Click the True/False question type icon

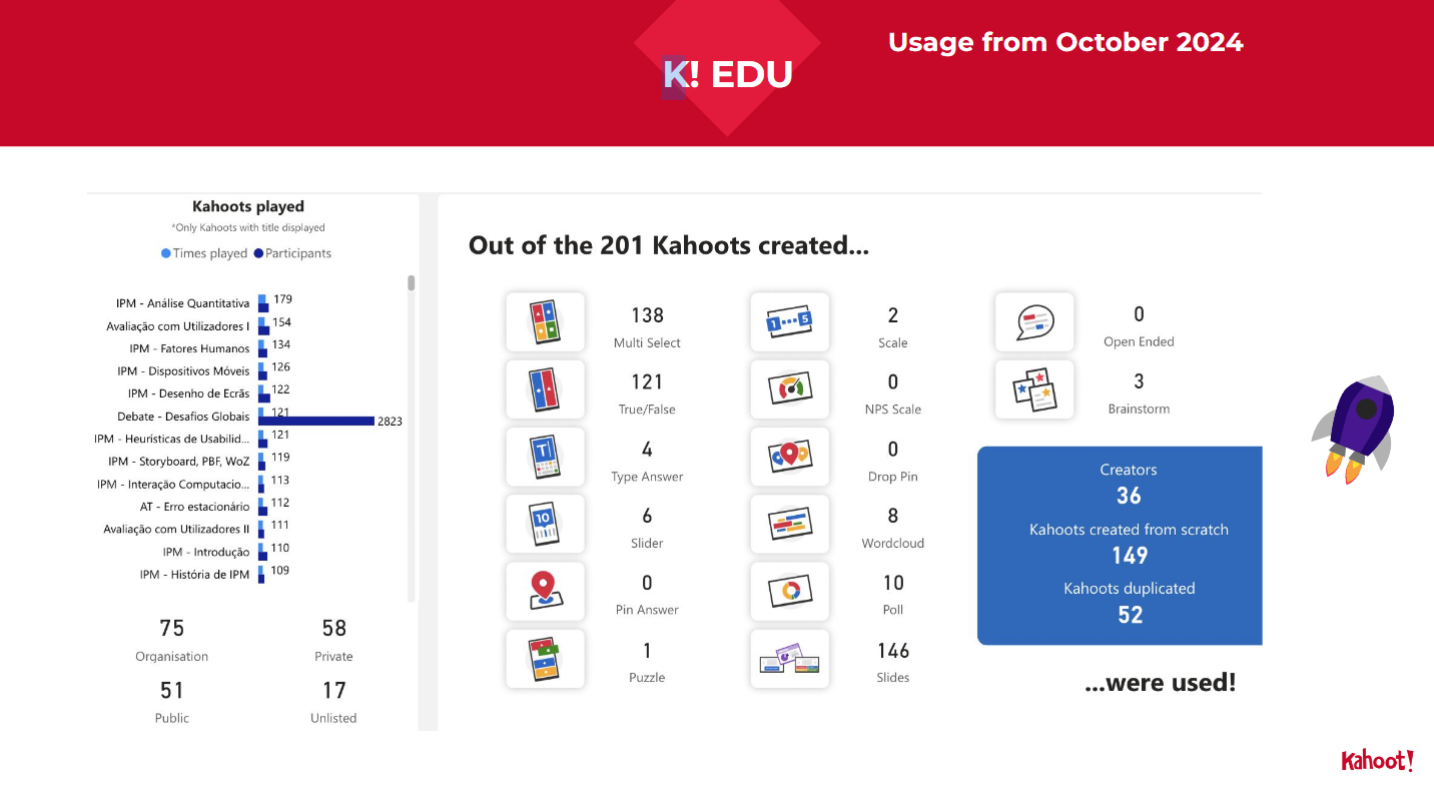(x=545, y=389)
